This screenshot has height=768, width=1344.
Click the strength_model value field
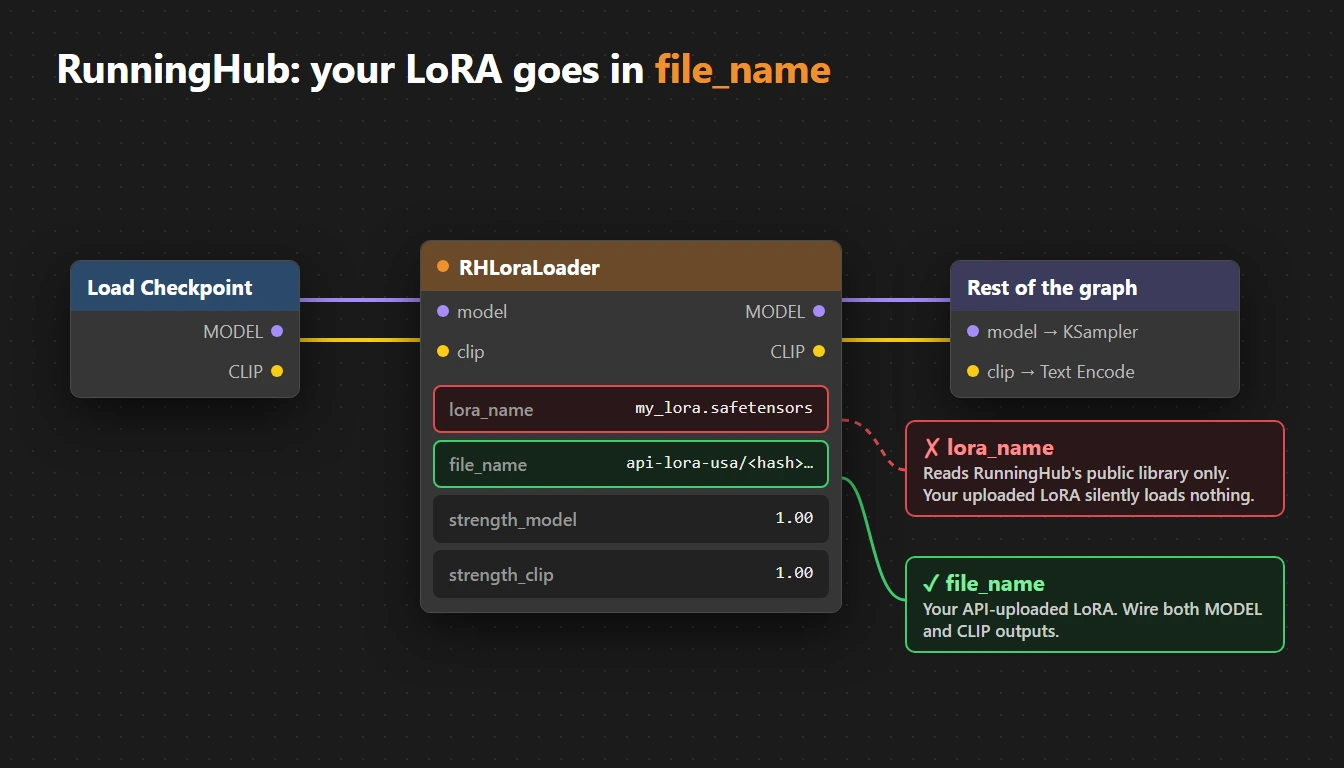point(631,519)
